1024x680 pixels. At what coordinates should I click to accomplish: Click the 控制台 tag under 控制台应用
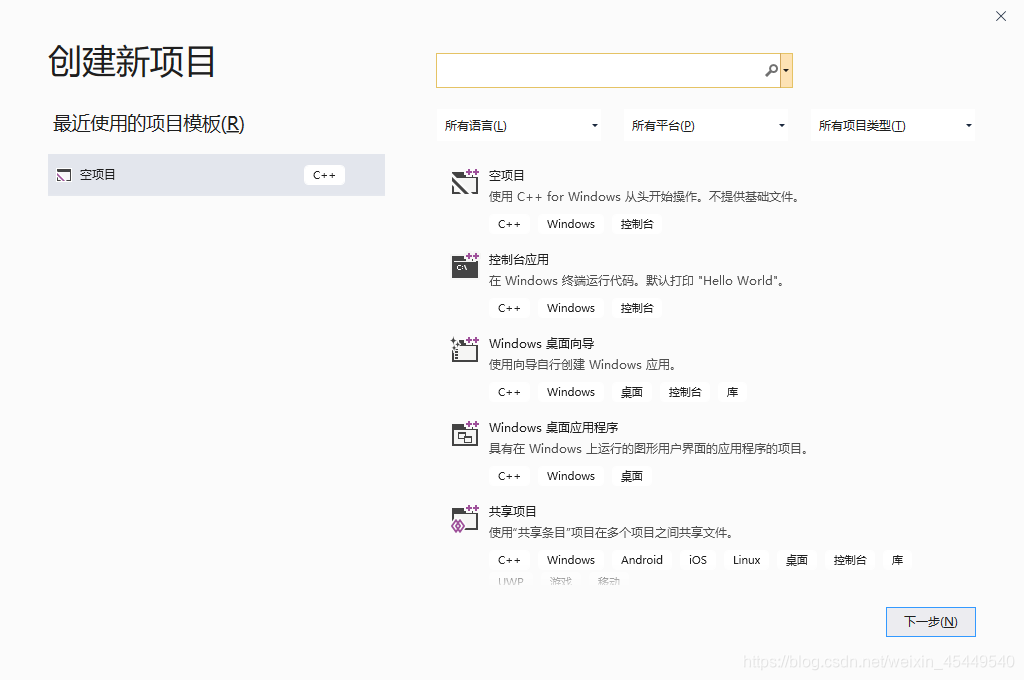(637, 307)
